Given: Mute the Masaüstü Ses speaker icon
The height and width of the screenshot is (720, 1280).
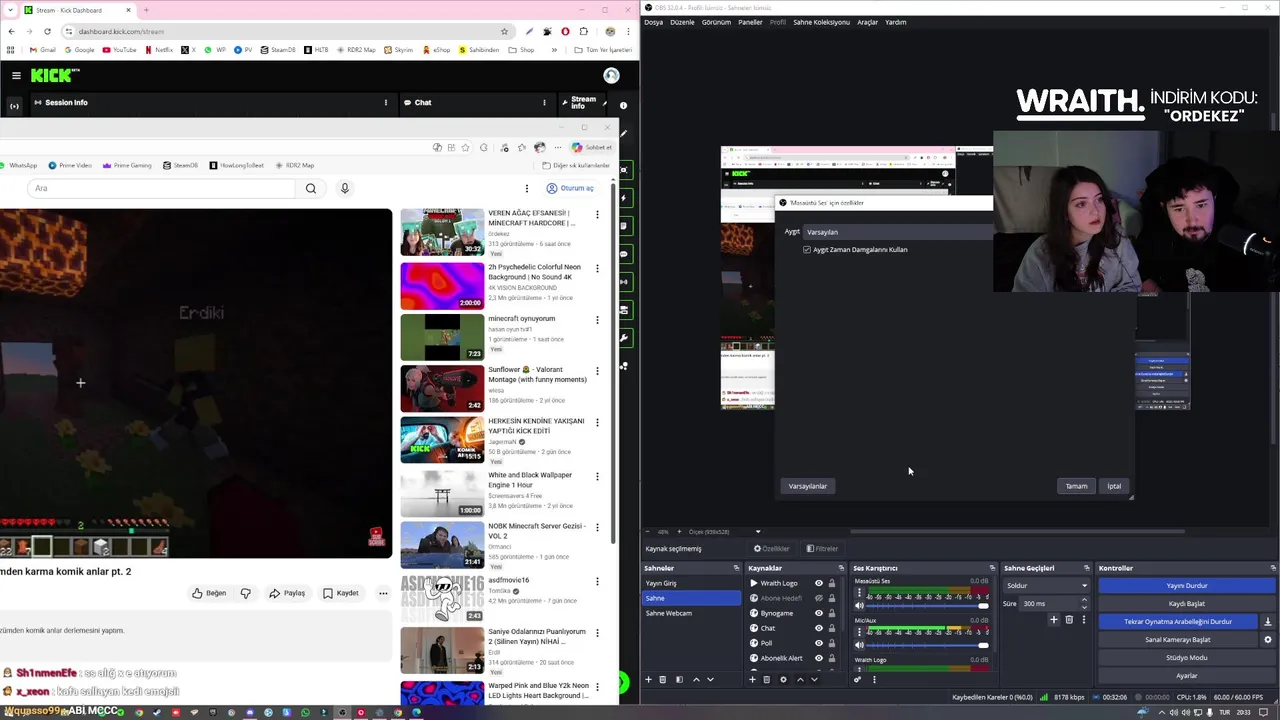Looking at the screenshot, I should 859,606.
